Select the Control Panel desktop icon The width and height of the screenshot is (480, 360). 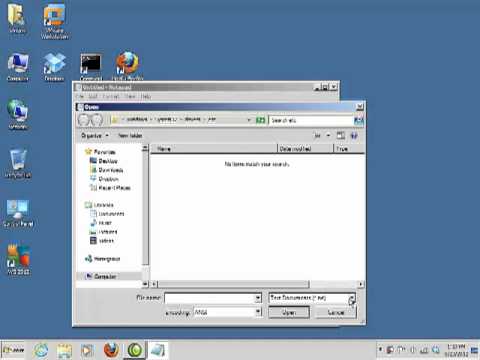point(18,213)
